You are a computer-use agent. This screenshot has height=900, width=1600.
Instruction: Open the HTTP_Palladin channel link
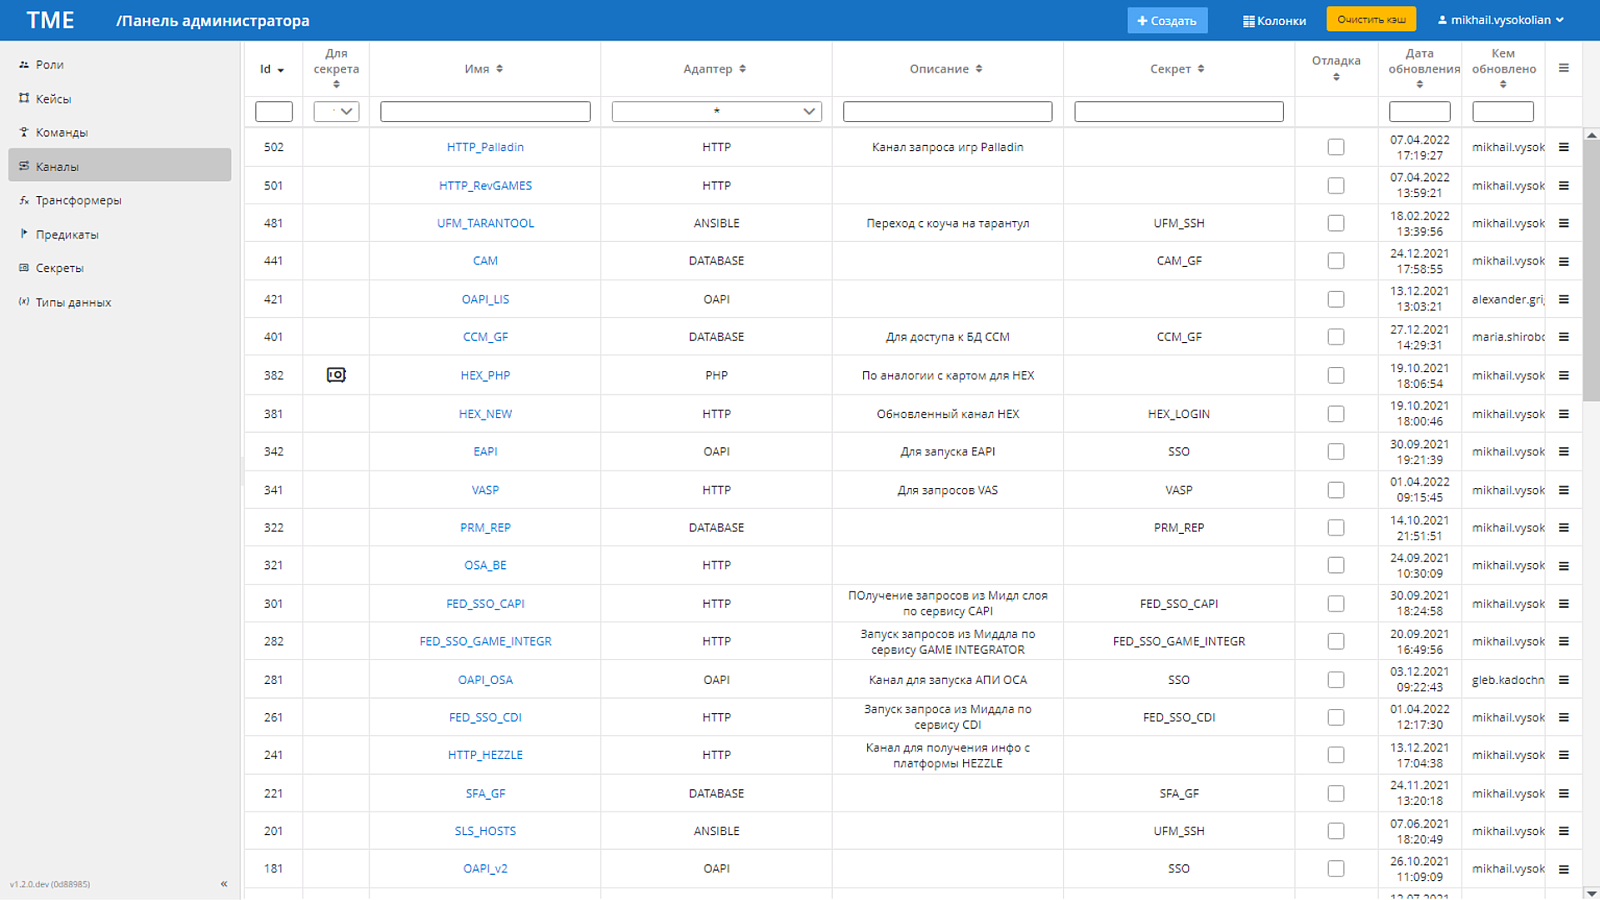coord(485,147)
